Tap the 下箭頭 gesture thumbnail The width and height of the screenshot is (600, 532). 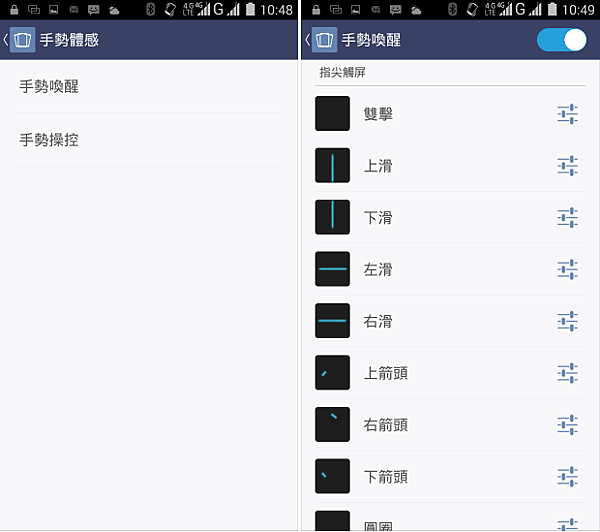(332, 476)
